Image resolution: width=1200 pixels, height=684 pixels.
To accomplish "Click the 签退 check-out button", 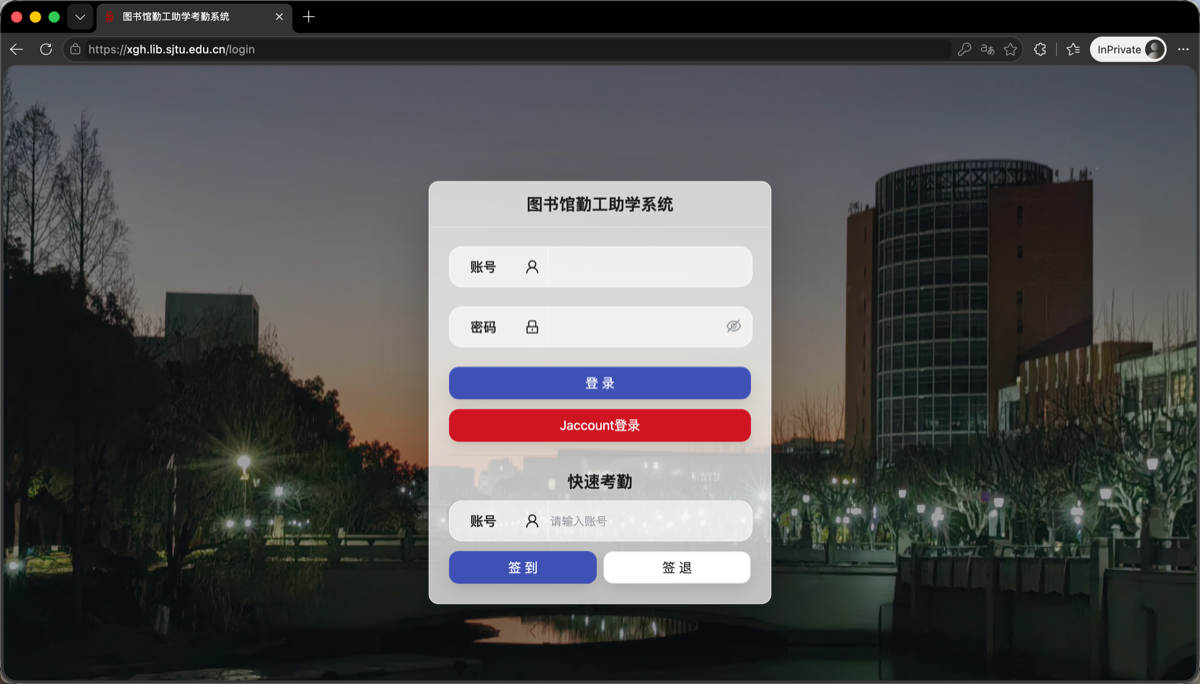I will 677,567.
